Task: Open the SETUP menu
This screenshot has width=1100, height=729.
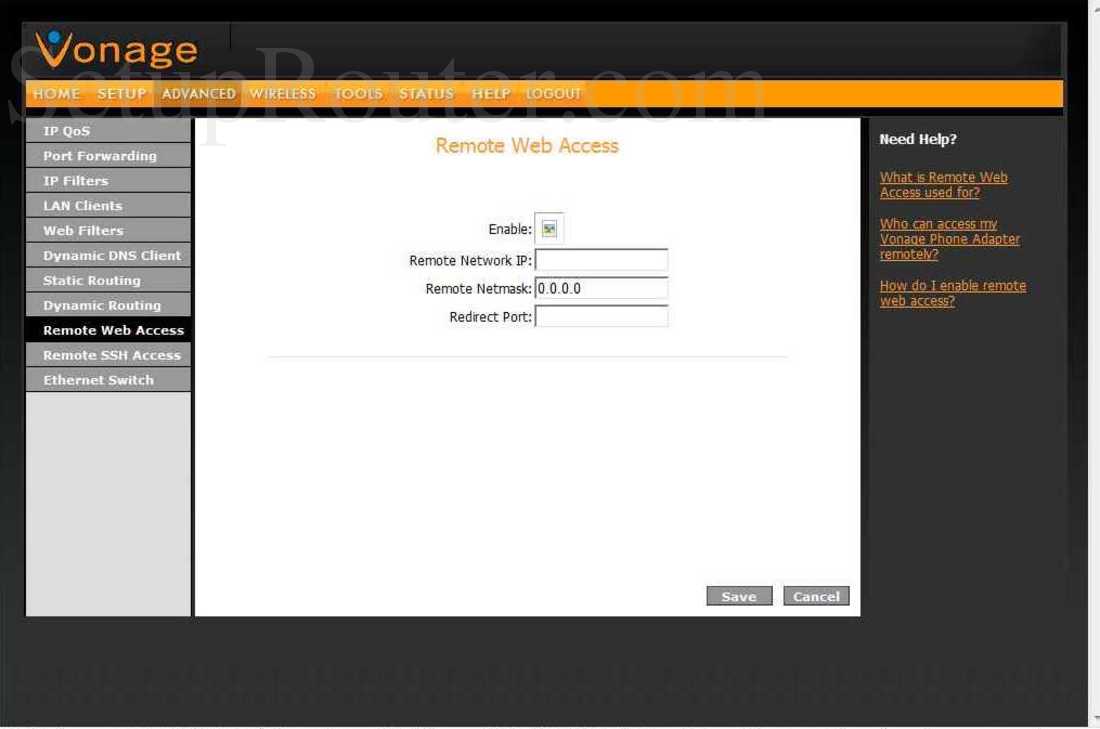Action: (121, 93)
